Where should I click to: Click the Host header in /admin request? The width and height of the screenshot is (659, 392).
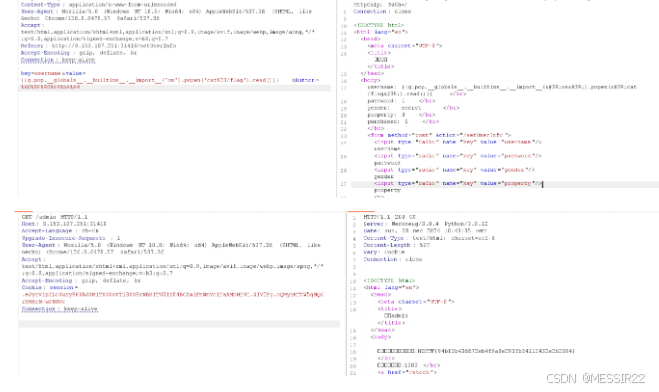pos(64,224)
